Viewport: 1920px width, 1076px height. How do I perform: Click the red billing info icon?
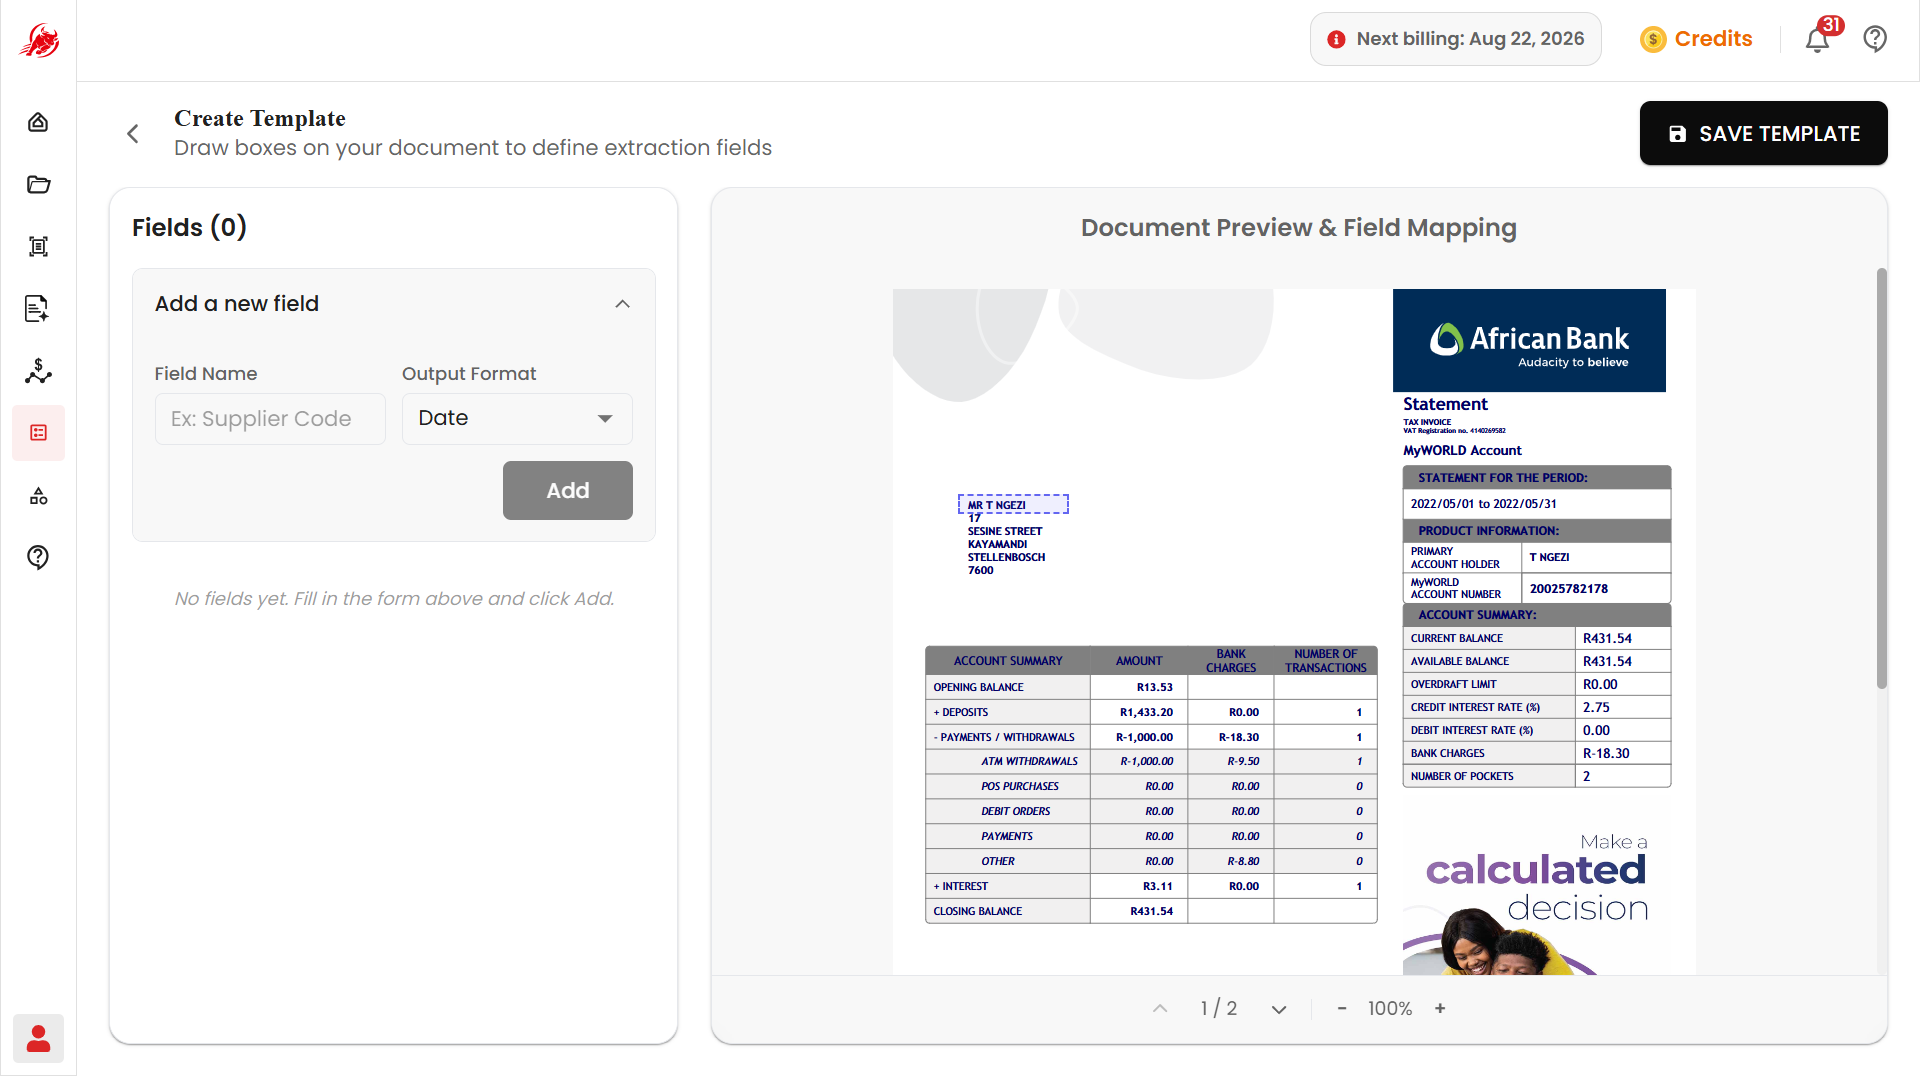[x=1336, y=39]
